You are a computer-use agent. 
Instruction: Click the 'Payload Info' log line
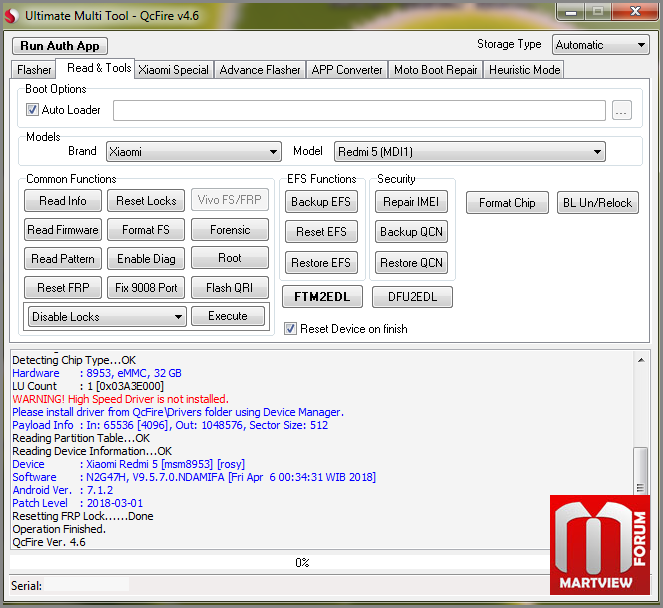(170, 425)
